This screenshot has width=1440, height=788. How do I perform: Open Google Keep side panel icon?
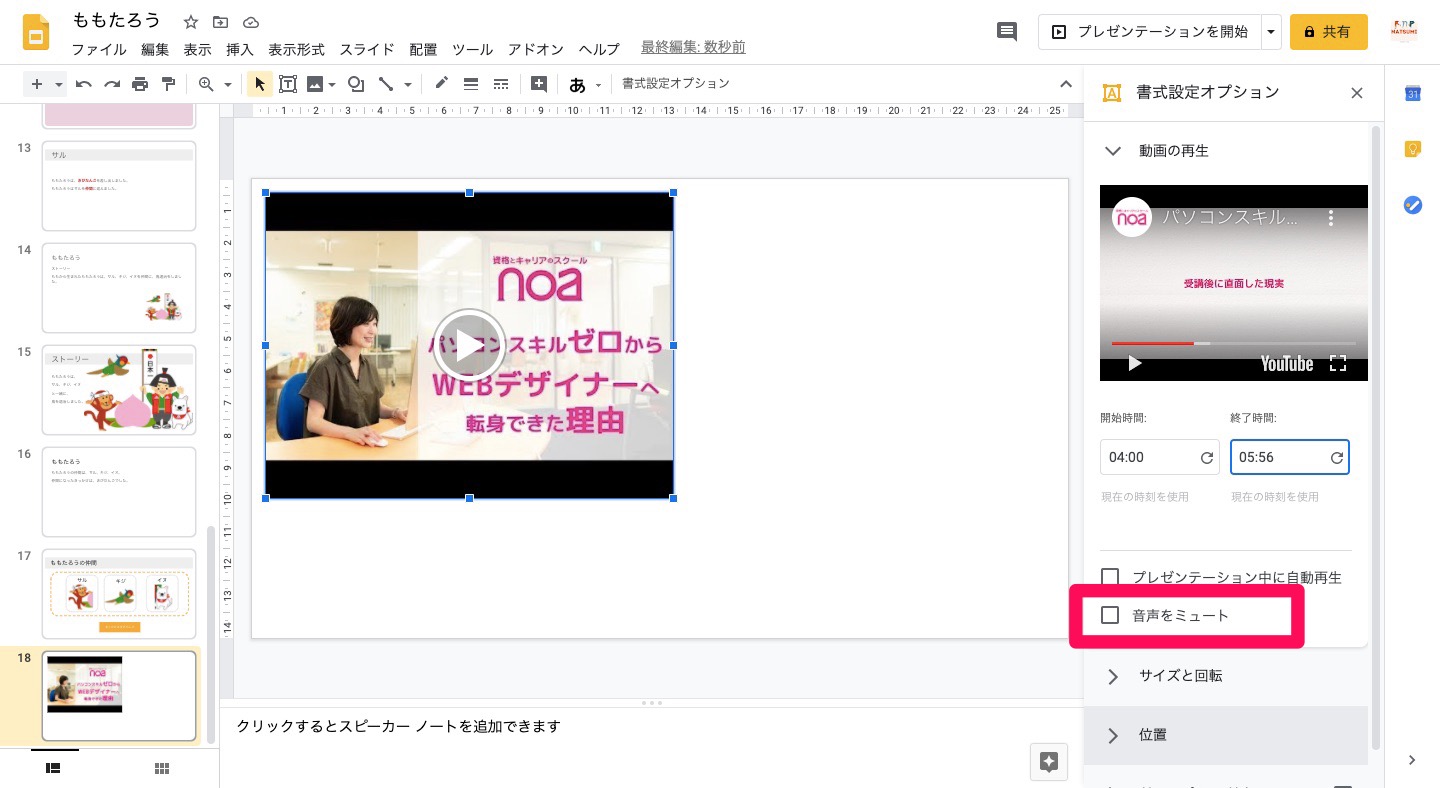pyautogui.click(x=1413, y=149)
